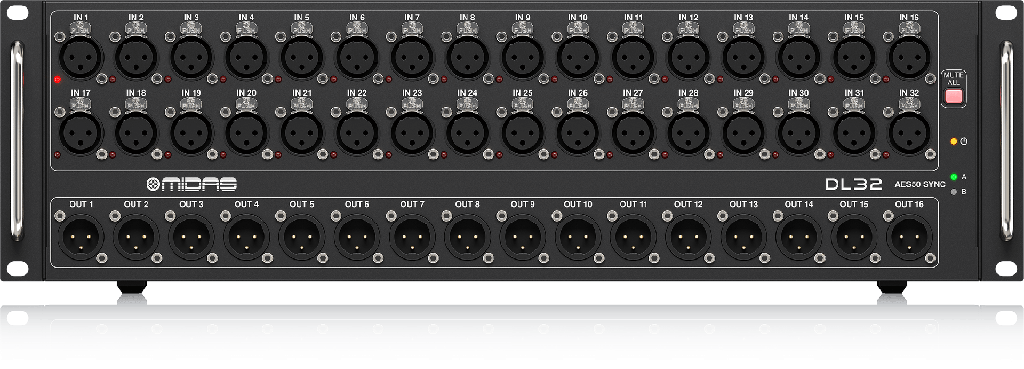
Task: Select the IN 1 XLR input connector
Action: (x=81, y=57)
